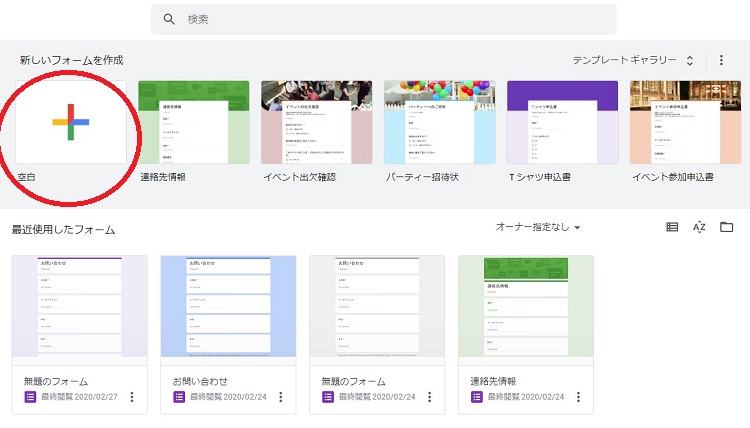Open more menu for 無題のフォーム dated 2020/02/24
The width and height of the screenshot is (750, 428).
430,396
